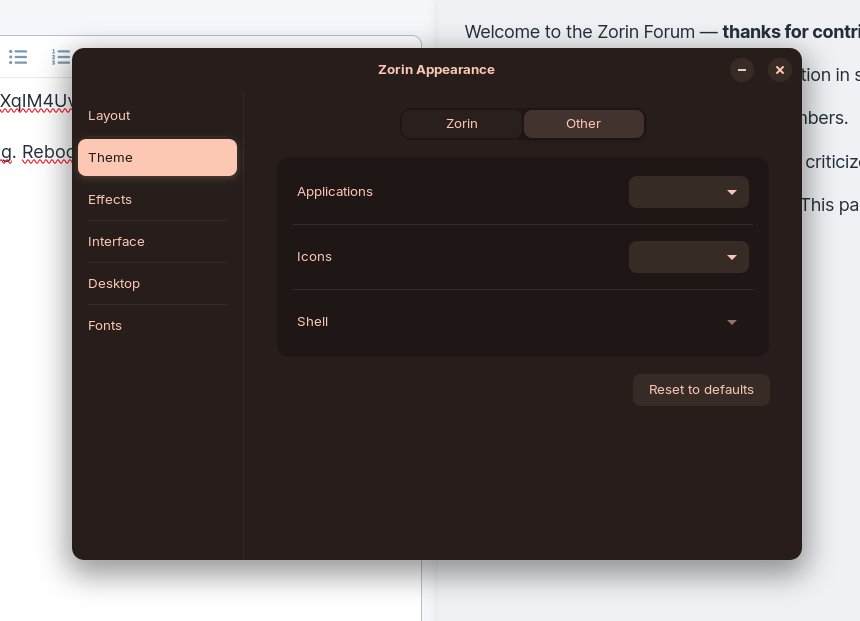Image resolution: width=860 pixels, height=621 pixels.
Task: Click the misspelled Reboo word in editor
Action: coord(47,152)
